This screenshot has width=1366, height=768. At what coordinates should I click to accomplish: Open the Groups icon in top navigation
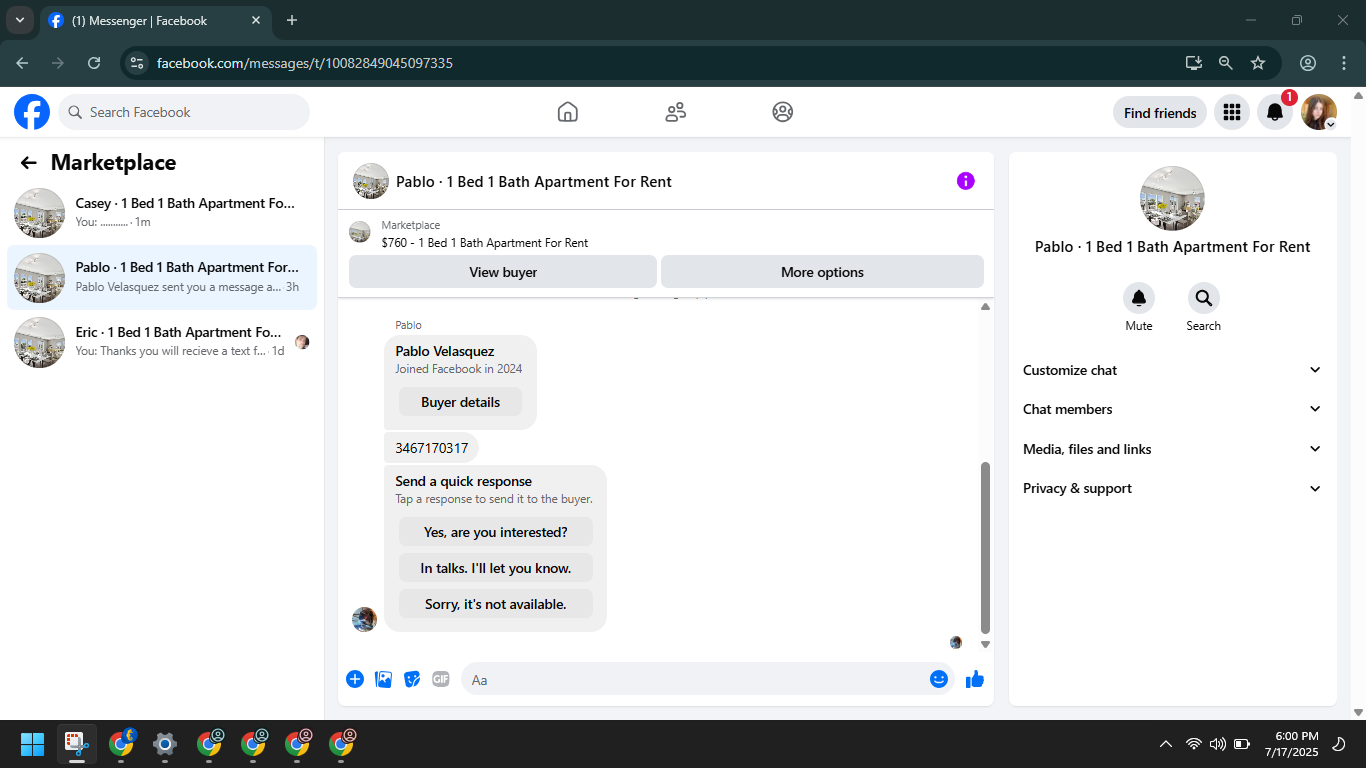click(x=783, y=112)
